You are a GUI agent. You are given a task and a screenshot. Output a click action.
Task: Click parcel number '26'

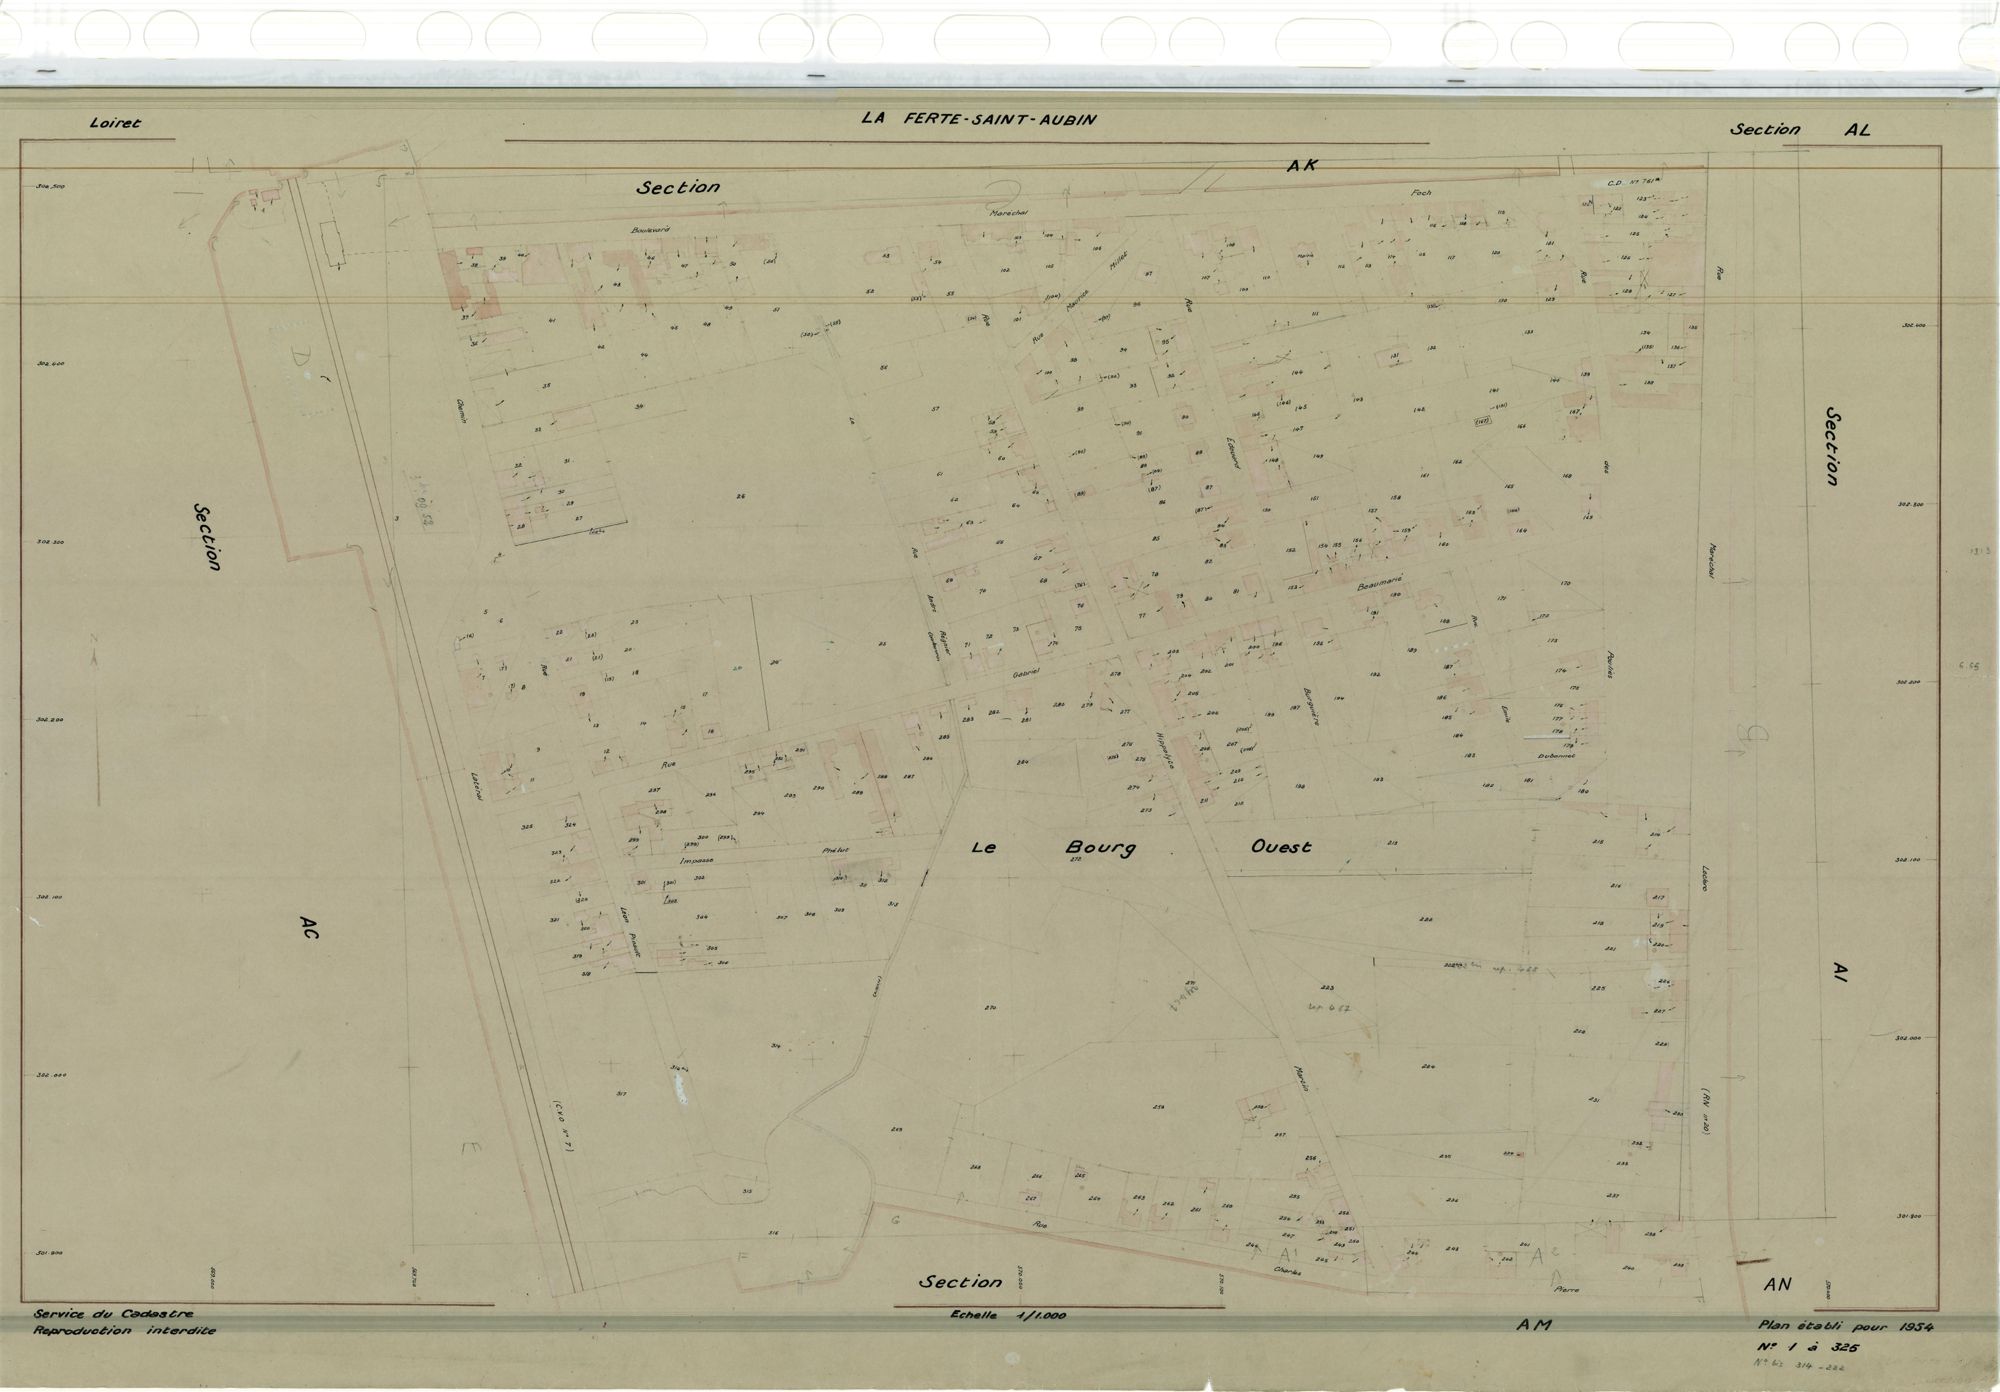click(741, 496)
